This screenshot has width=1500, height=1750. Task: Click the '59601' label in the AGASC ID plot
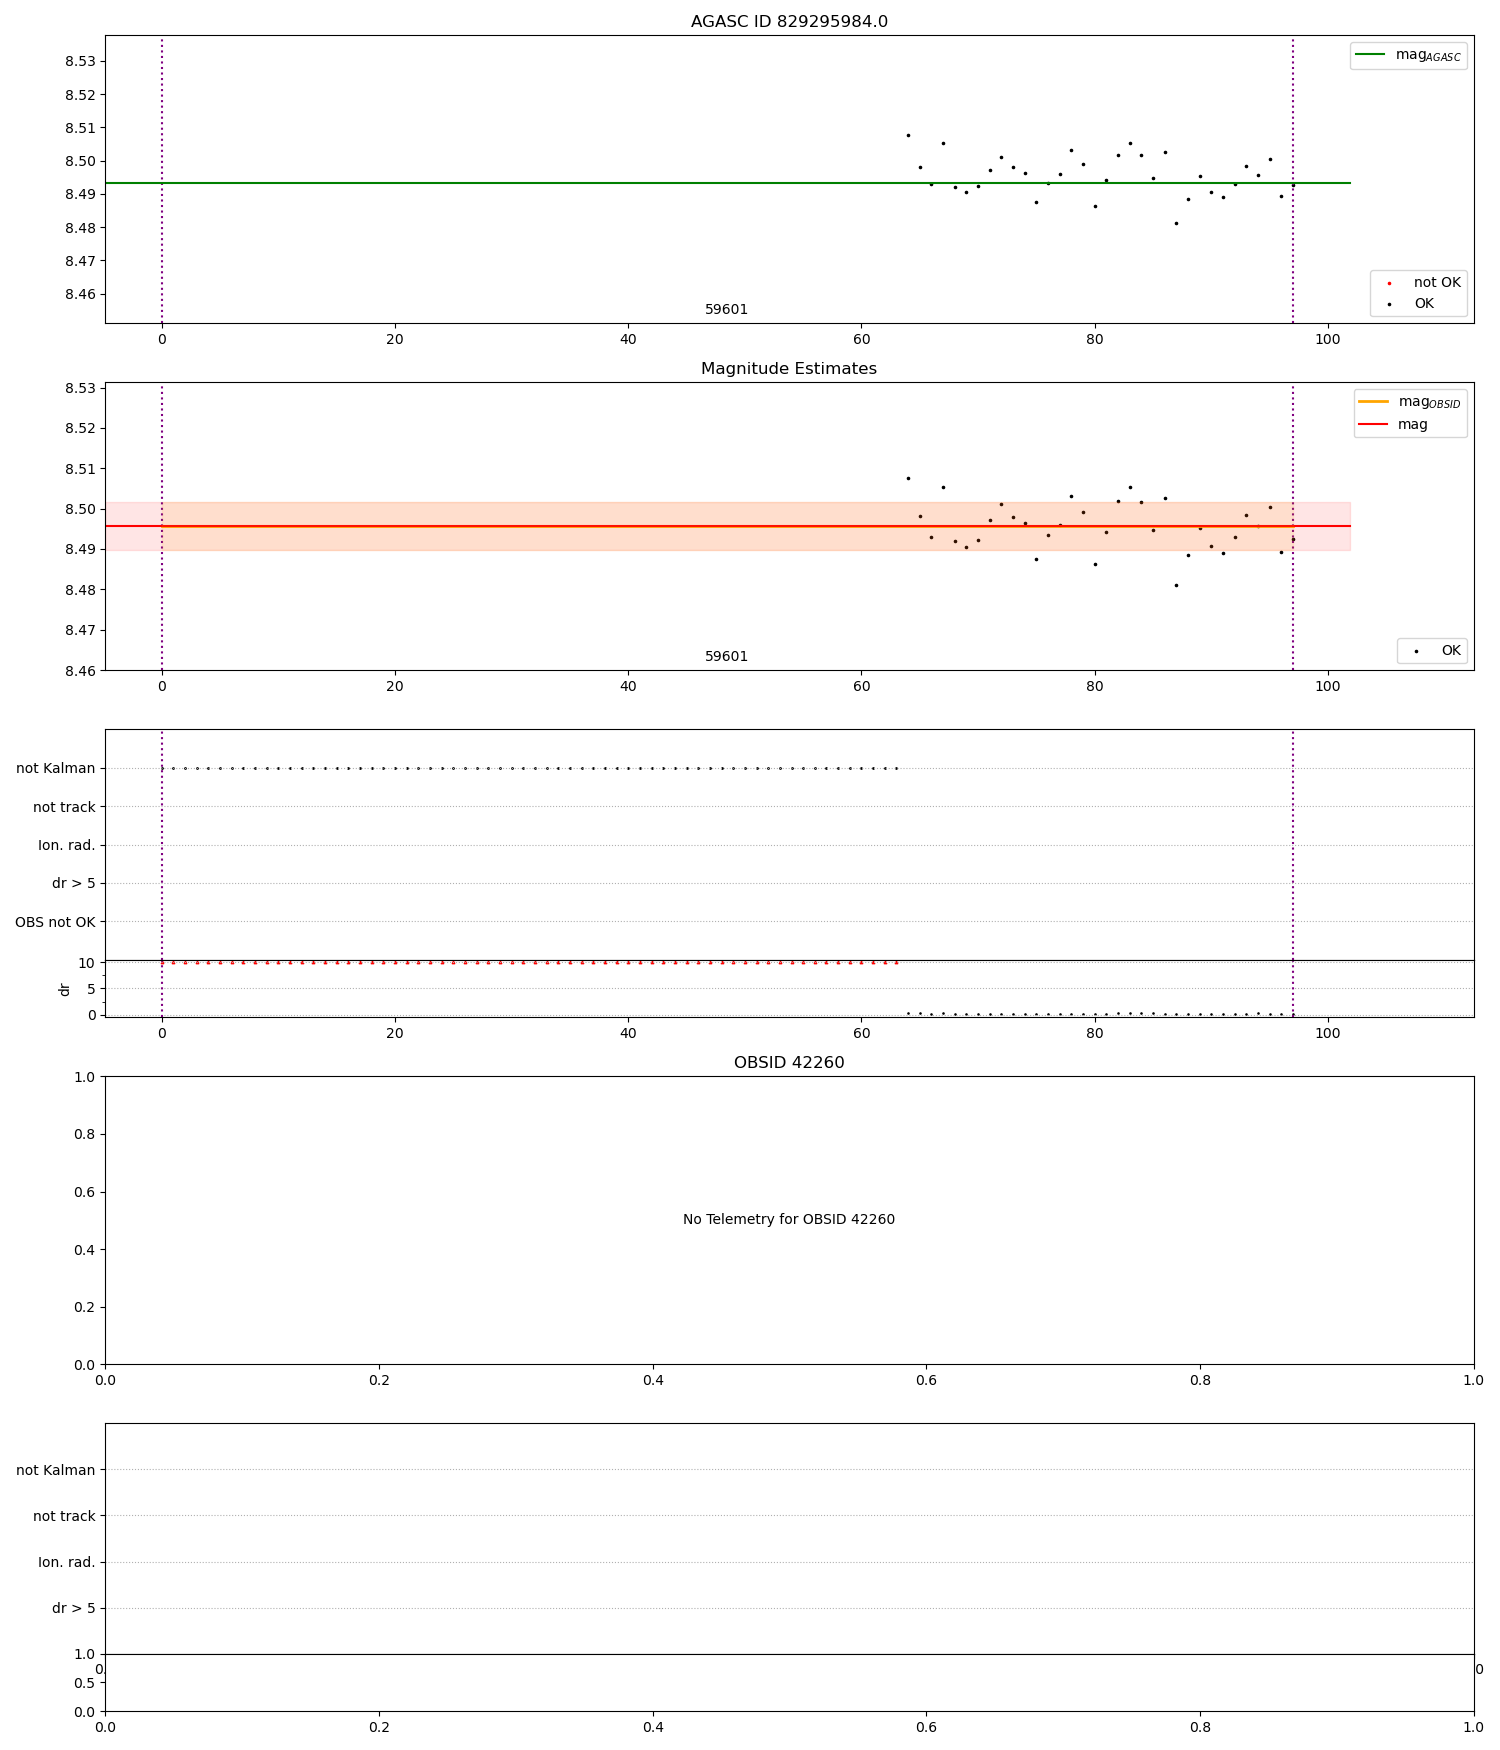[x=726, y=310]
